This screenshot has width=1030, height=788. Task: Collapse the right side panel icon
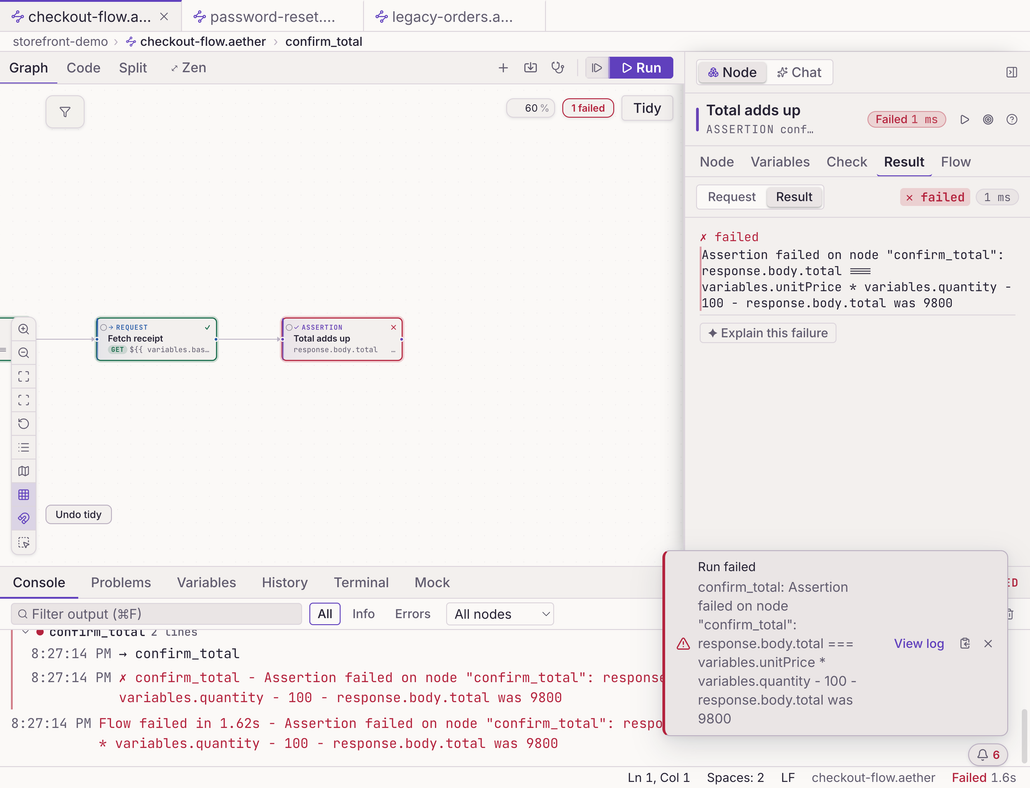pos(1012,72)
